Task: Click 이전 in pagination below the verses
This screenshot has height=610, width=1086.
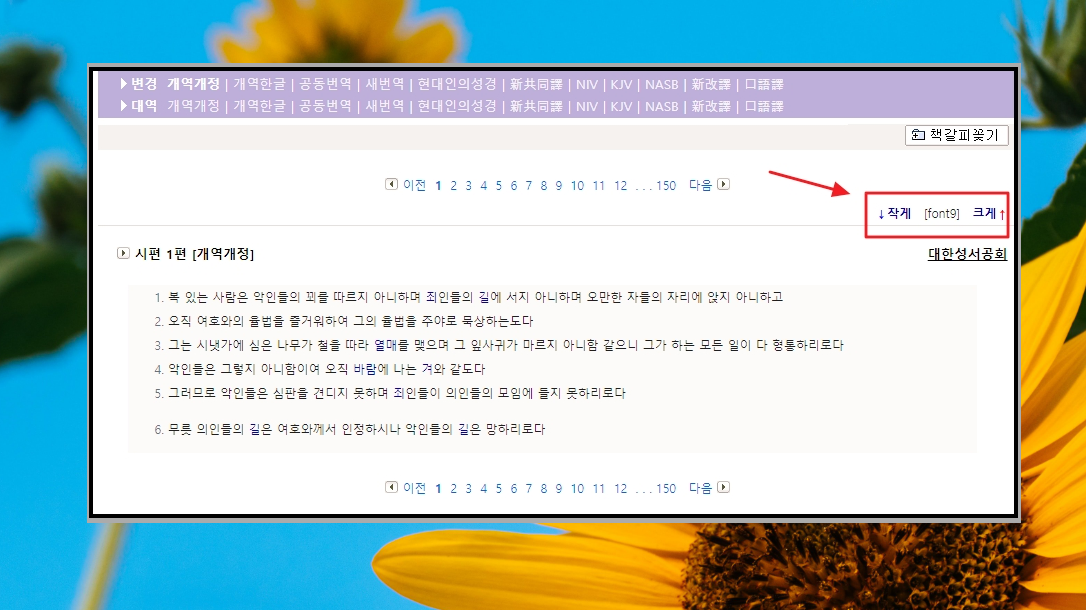Action: (x=414, y=488)
